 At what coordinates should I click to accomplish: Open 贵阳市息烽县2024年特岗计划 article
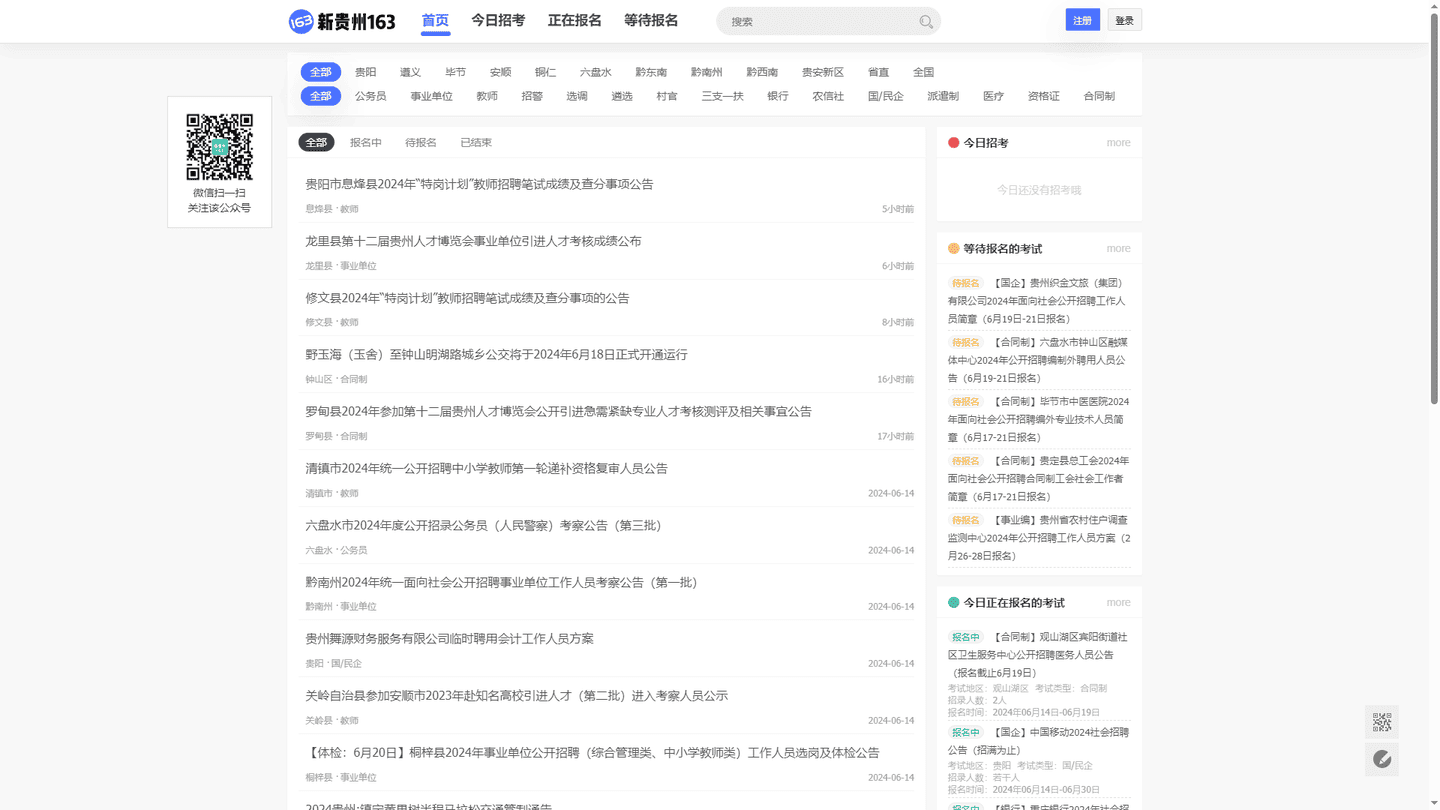pyautogui.click(x=479, y=184)
